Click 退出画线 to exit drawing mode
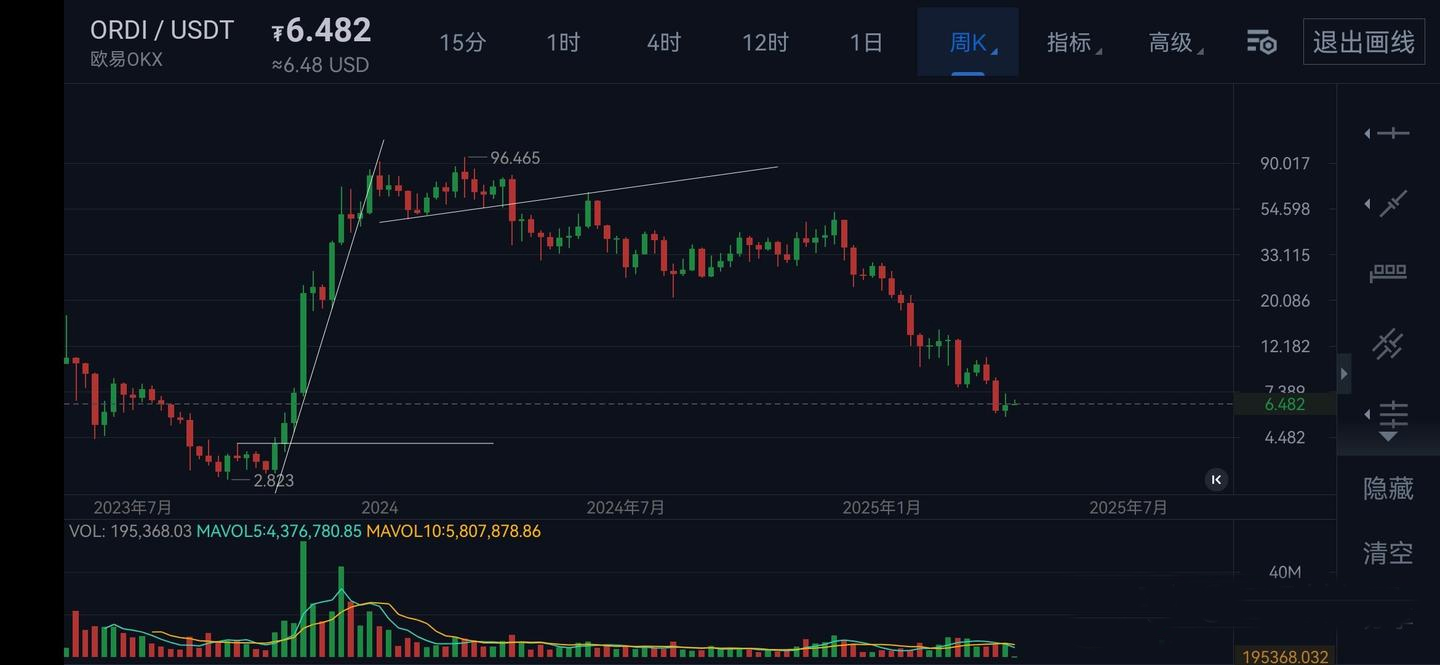The height and width of the screenshot is (665, 1440). (x=1364, y=42)
